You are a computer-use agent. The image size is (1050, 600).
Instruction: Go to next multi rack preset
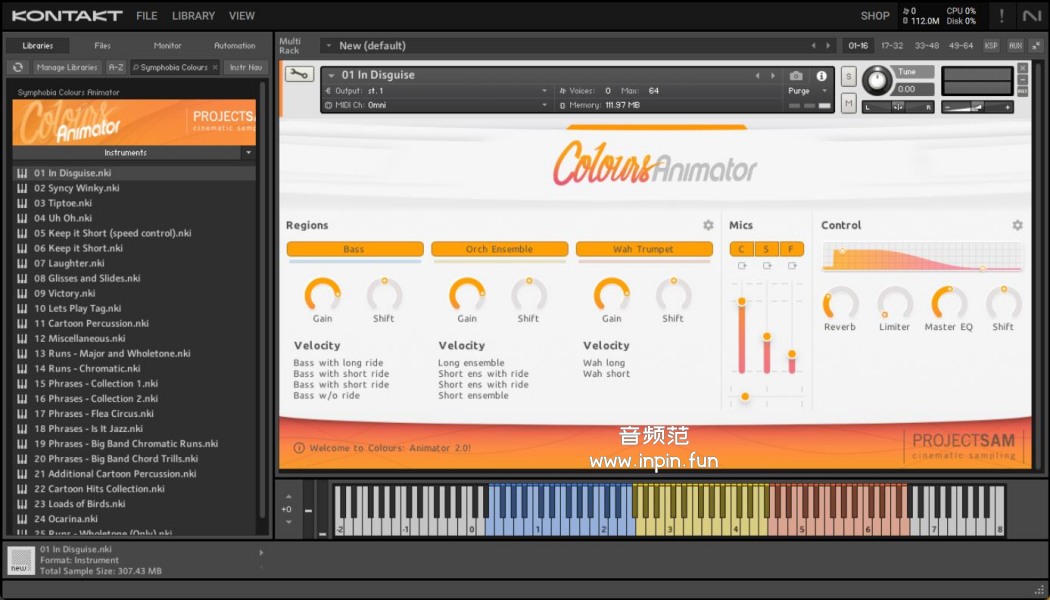pos(828,46)
